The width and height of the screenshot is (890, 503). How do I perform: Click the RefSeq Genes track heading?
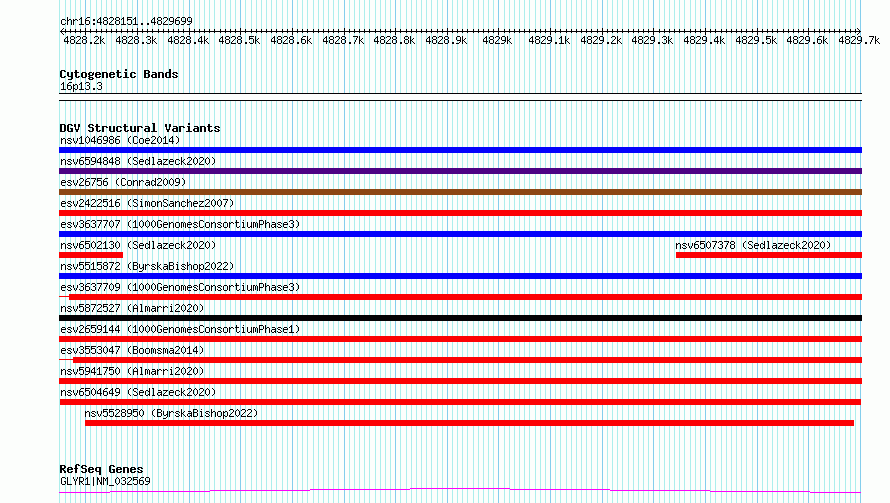[101, 469]
